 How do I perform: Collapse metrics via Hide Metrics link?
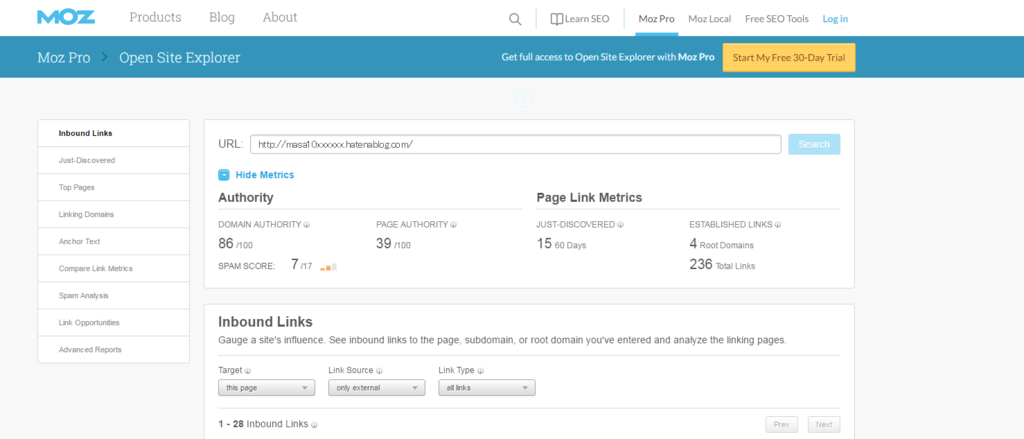tap(264, 175)
